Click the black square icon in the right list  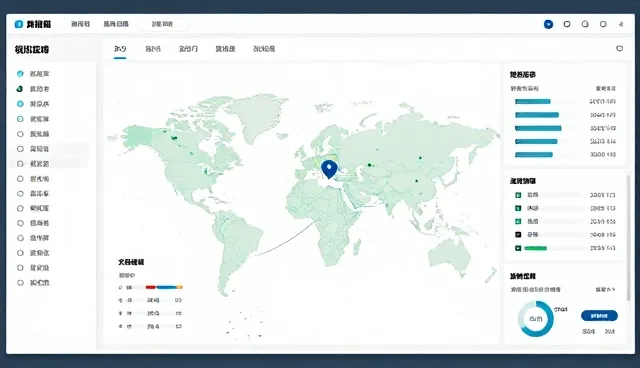[x=518, y=235]
